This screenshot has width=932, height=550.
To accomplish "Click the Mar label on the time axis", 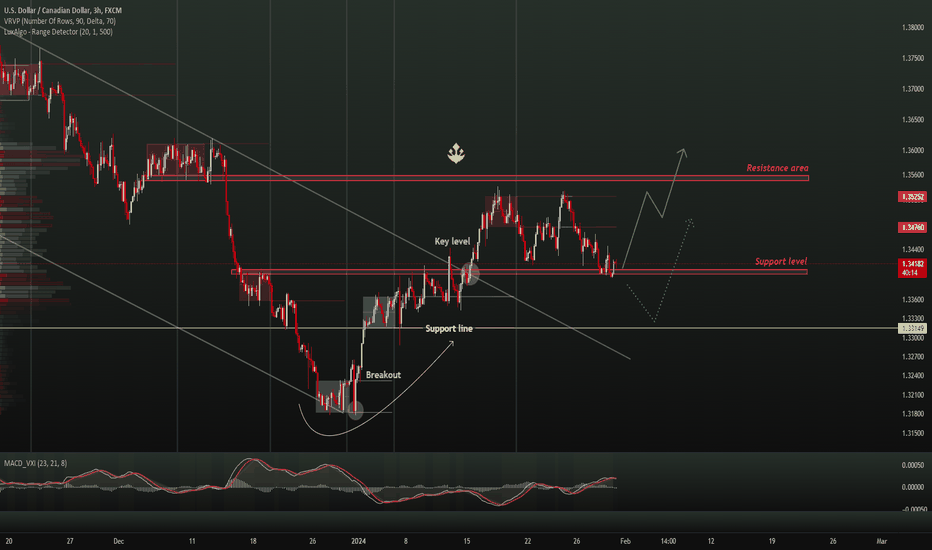I will (881, 542).
